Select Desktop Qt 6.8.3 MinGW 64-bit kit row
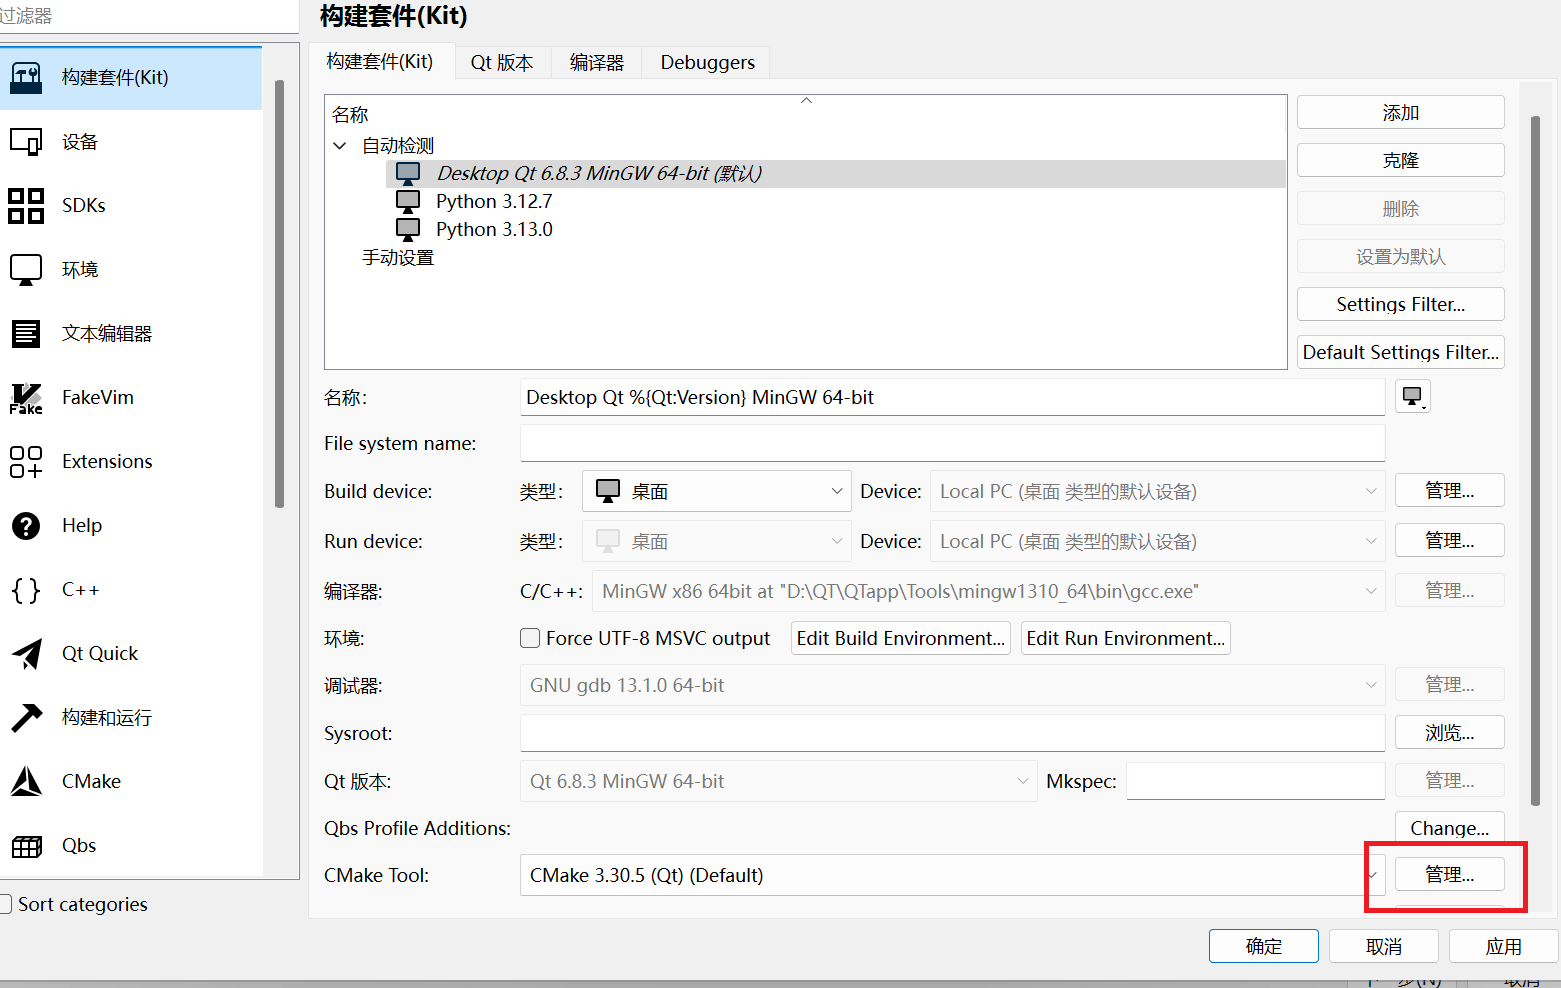Viewport: 1561px width, 988px height. pos(836,174)
